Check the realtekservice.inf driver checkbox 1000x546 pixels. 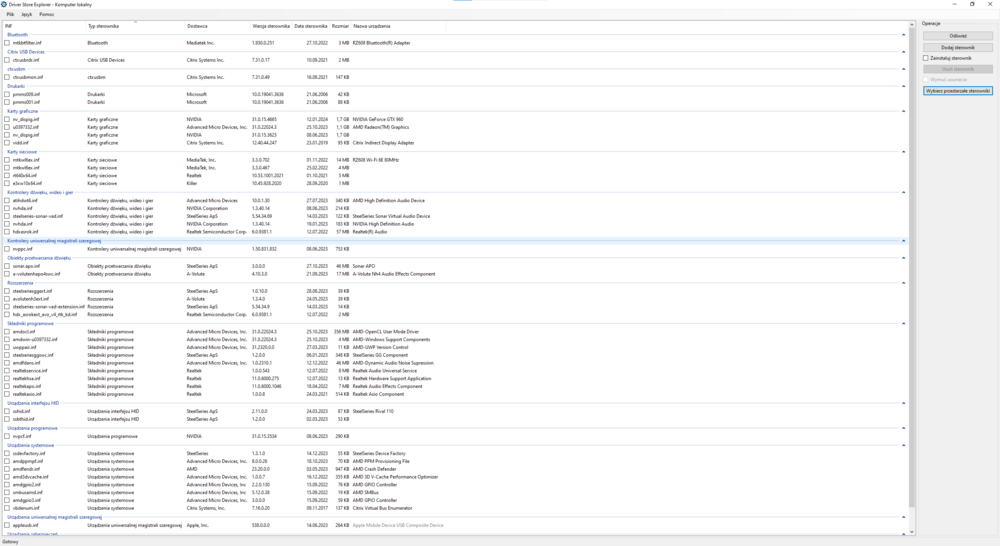(7, 371)
